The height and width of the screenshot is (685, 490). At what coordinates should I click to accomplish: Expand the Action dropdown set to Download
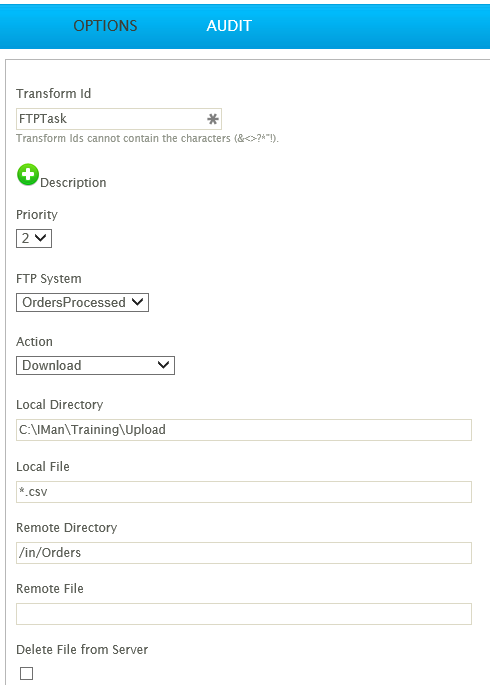[x=95, y=366]
